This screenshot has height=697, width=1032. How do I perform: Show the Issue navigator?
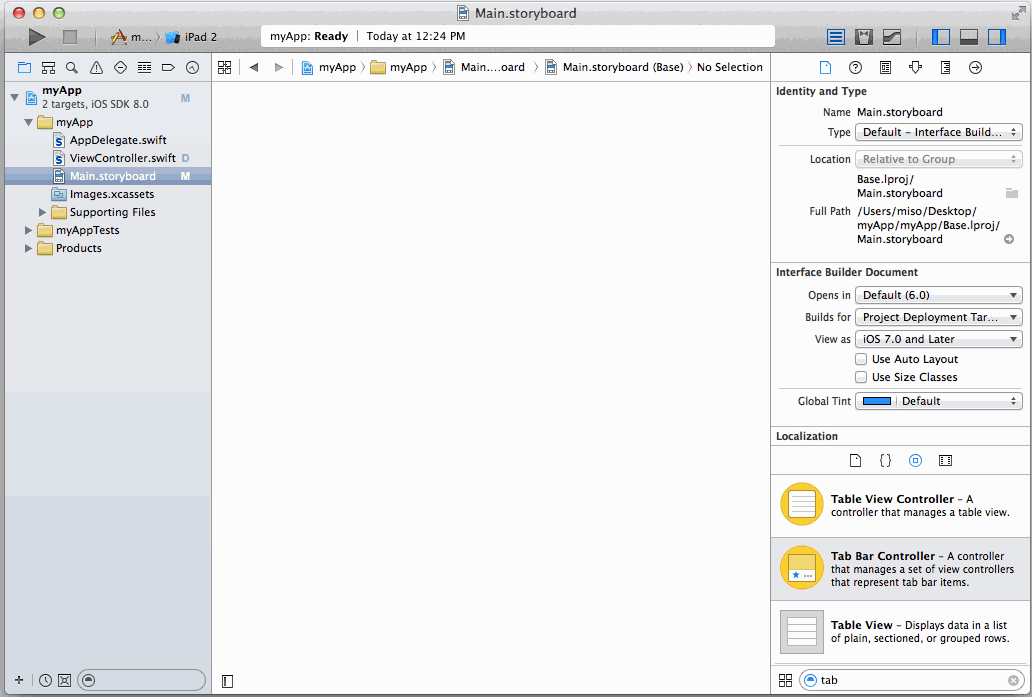click(94, 67)
